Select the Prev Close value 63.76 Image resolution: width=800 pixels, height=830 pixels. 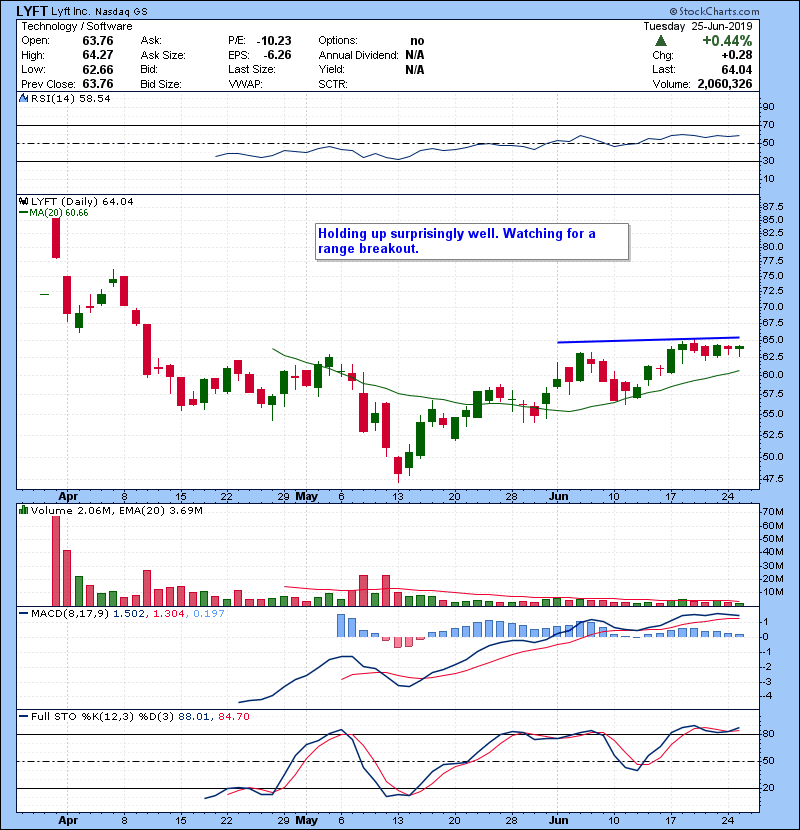pyautogui.click(x=98, y=84)
